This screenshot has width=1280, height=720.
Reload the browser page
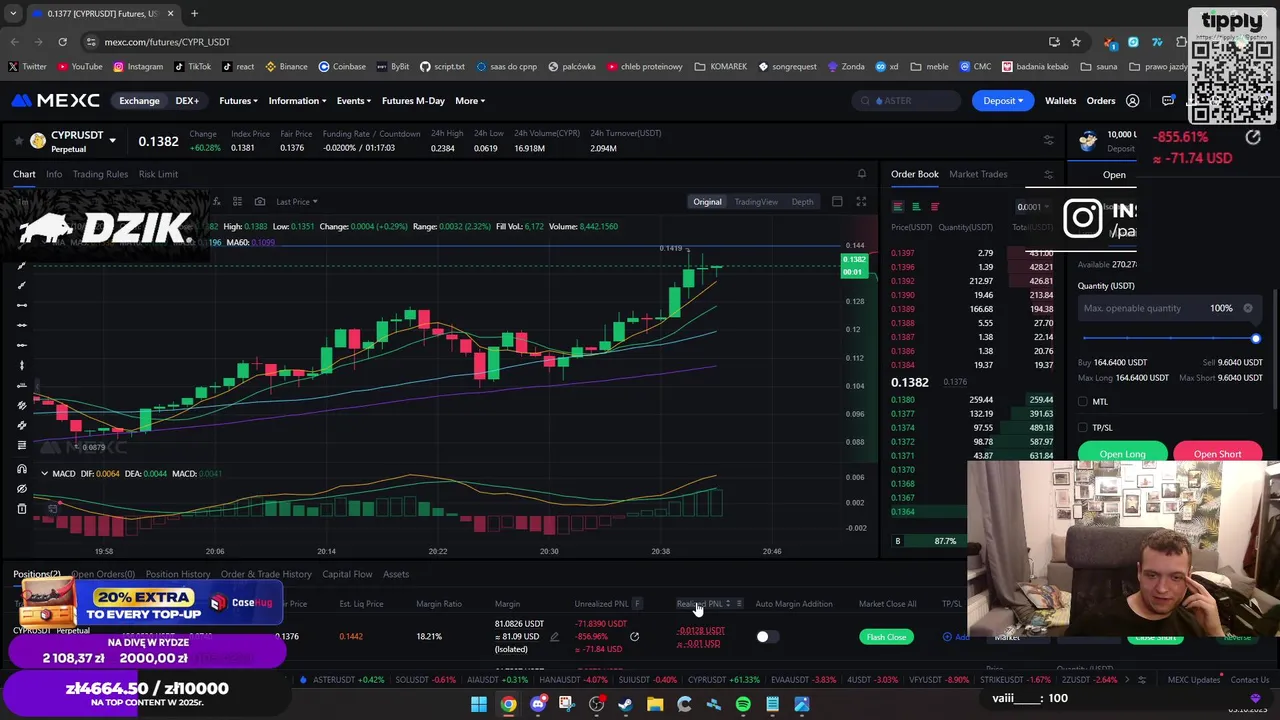(62, 42)
